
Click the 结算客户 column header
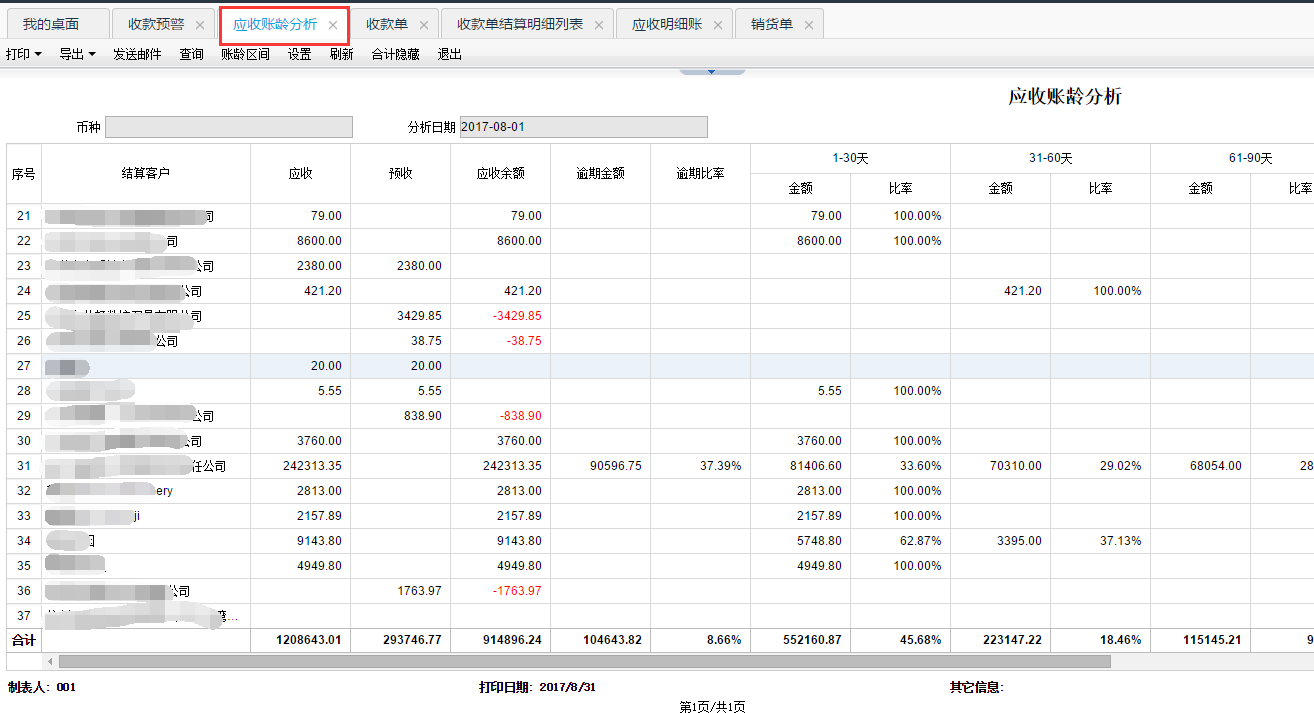pos(146,174)
